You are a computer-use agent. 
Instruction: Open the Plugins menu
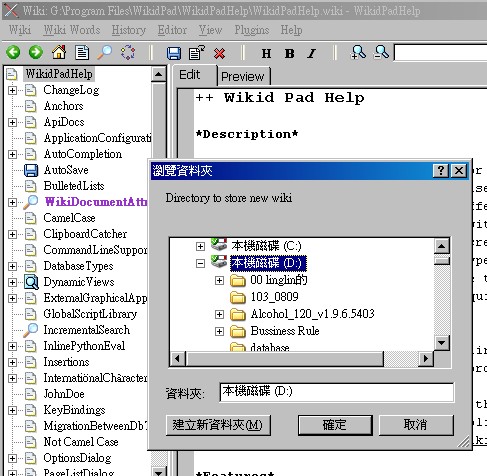pyautogui.click(x=252, y=30)
